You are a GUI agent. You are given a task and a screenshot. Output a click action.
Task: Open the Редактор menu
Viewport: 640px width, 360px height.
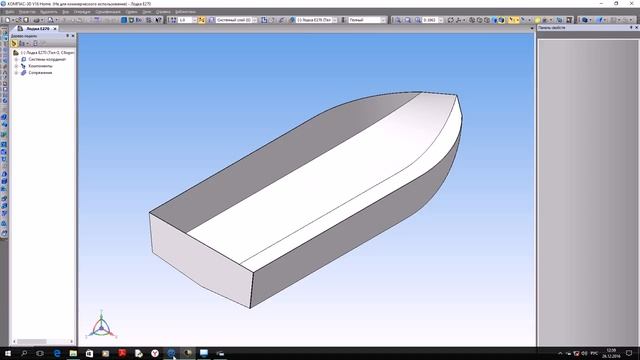27,12
